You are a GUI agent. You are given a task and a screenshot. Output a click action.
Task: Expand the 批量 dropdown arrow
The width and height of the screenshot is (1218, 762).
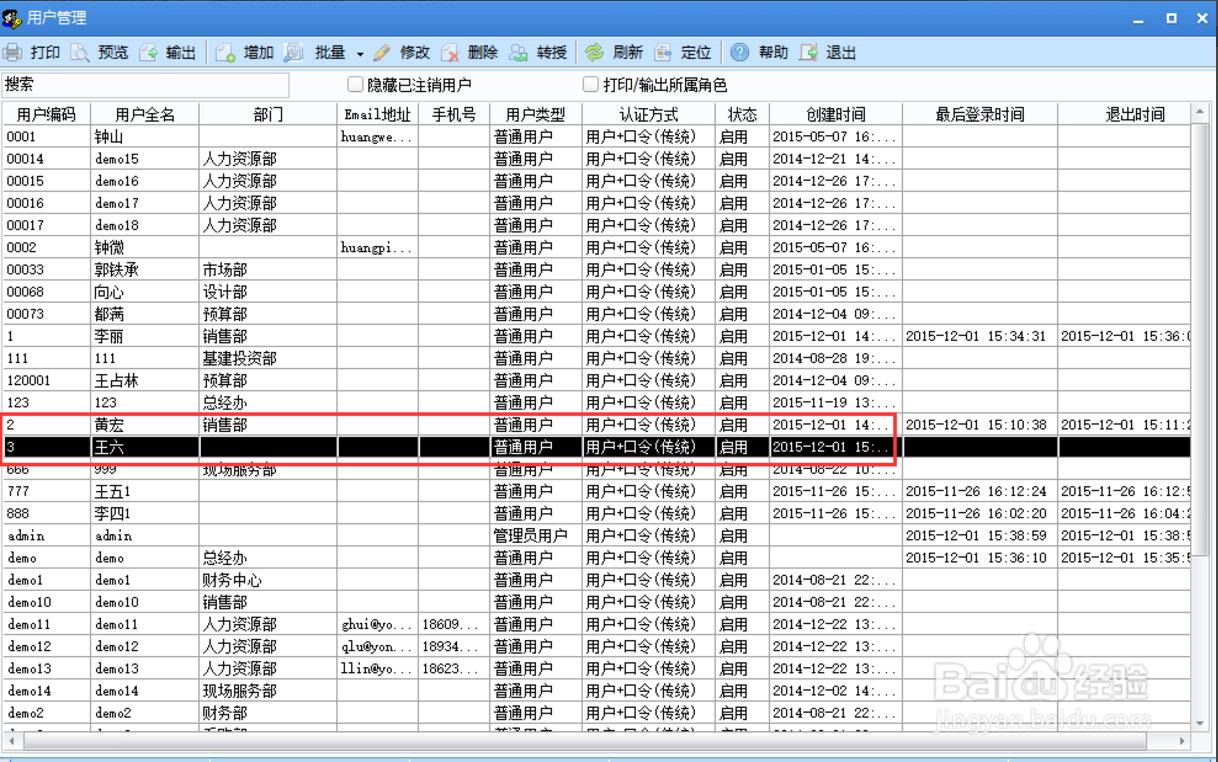click(360, 54)
